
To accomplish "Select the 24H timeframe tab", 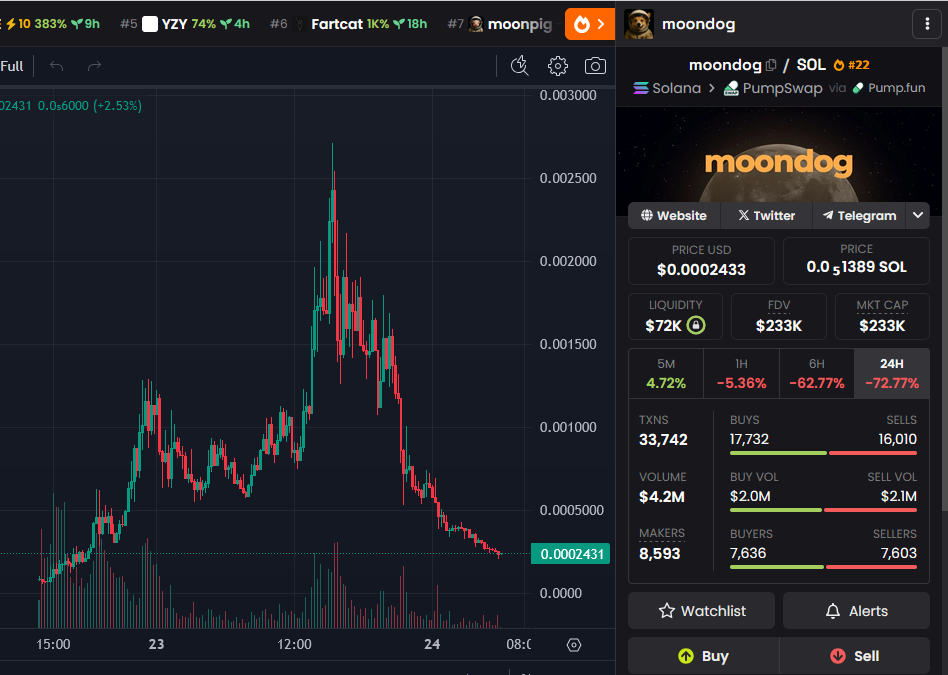I will (x=892, y=374).
